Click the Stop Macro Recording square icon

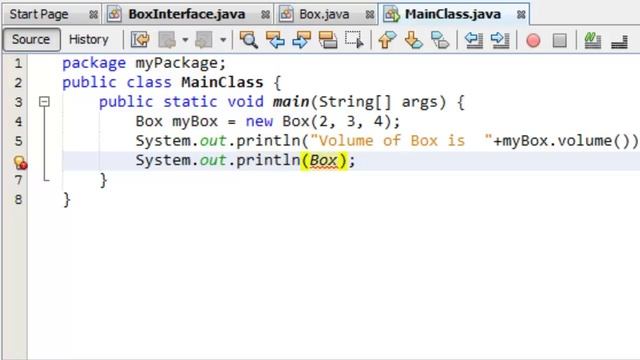point(560,40)
